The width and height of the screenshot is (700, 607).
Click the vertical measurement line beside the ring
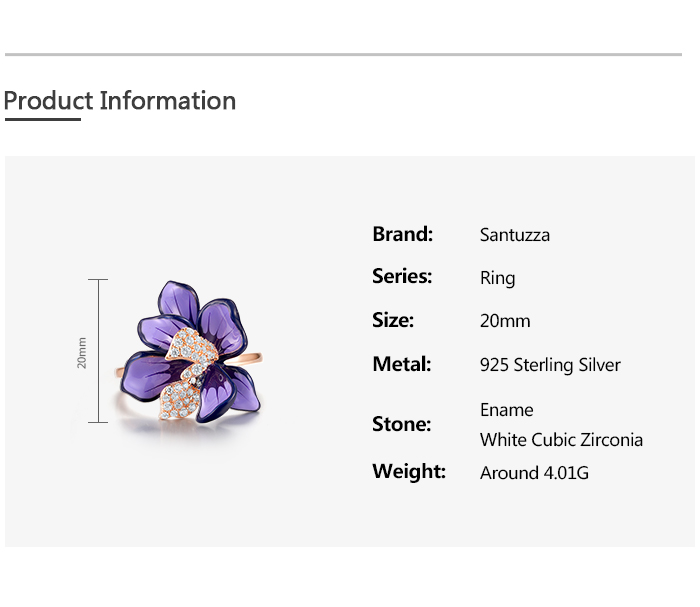point(98,351)
